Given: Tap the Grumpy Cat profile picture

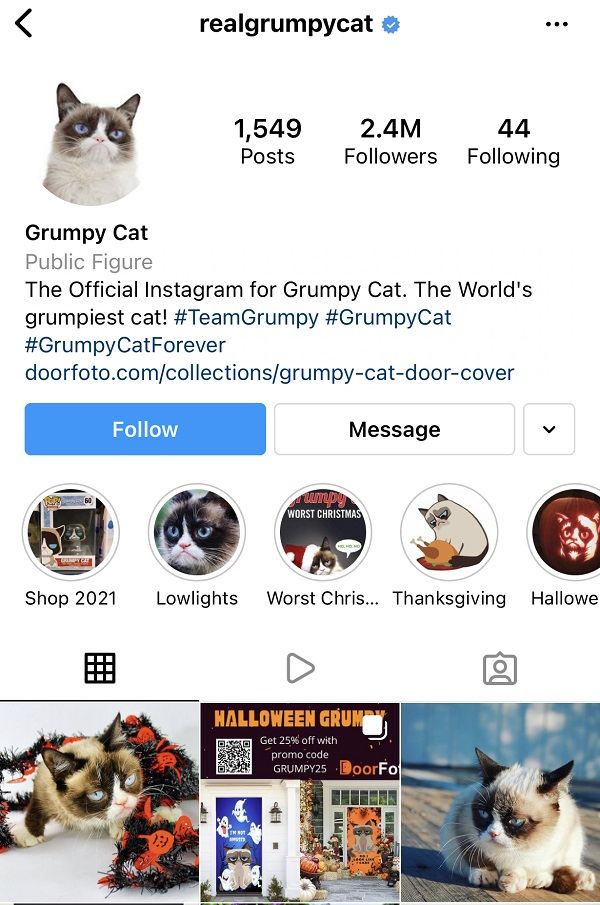Looking at the screenshot, I should tap(92, 144).
